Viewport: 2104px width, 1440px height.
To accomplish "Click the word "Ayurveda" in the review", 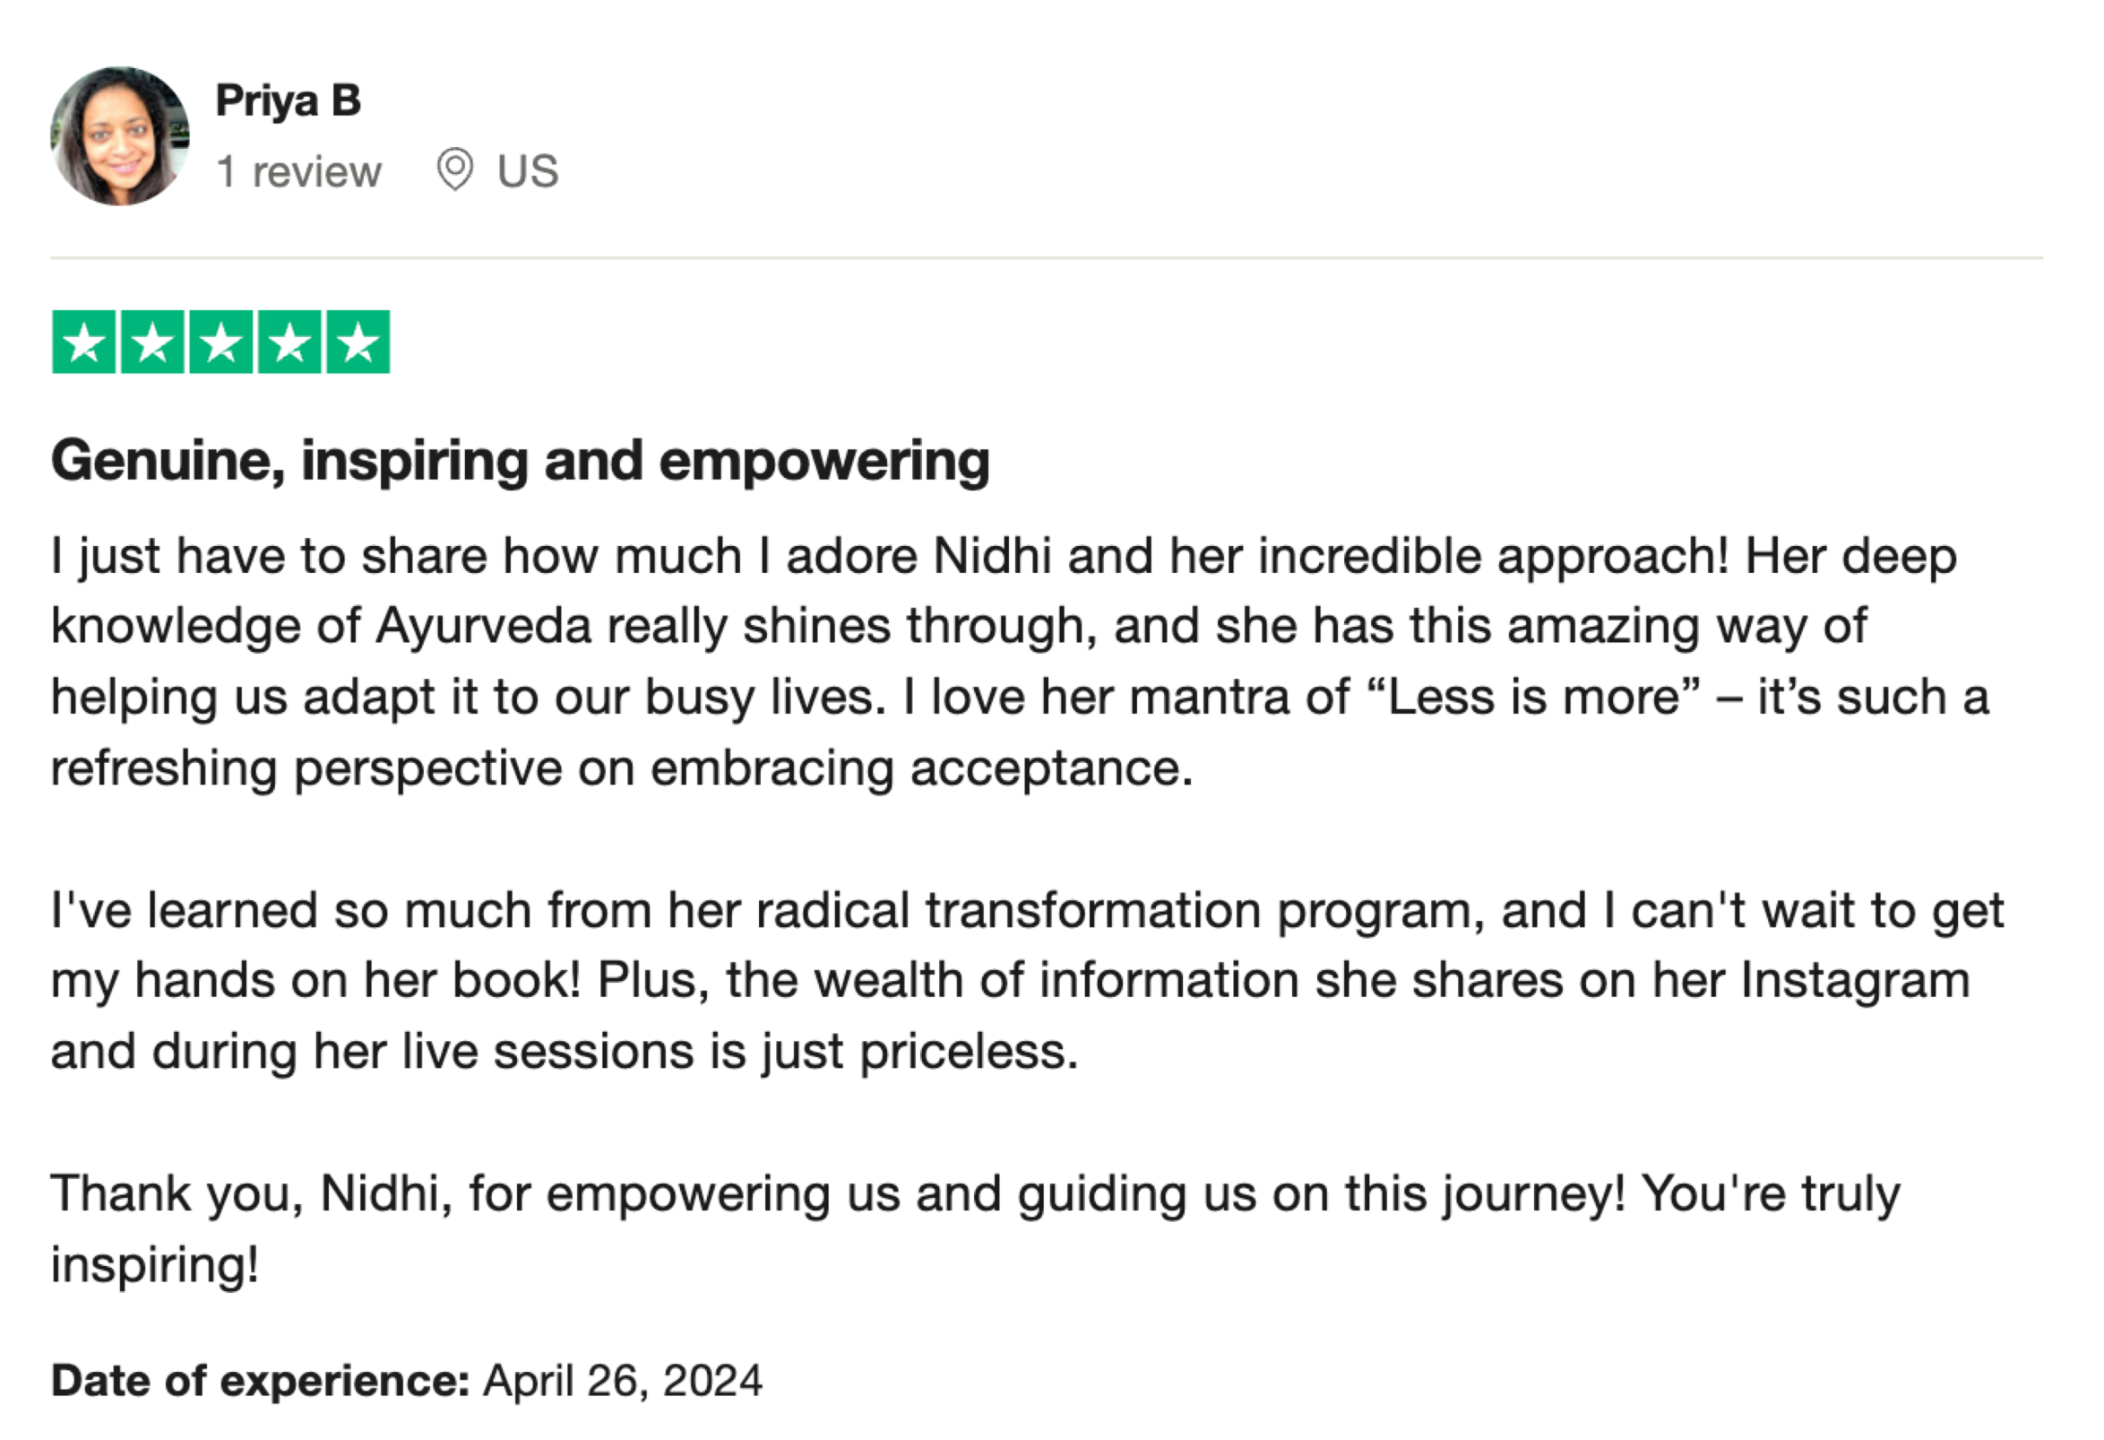I will [484, 627].
